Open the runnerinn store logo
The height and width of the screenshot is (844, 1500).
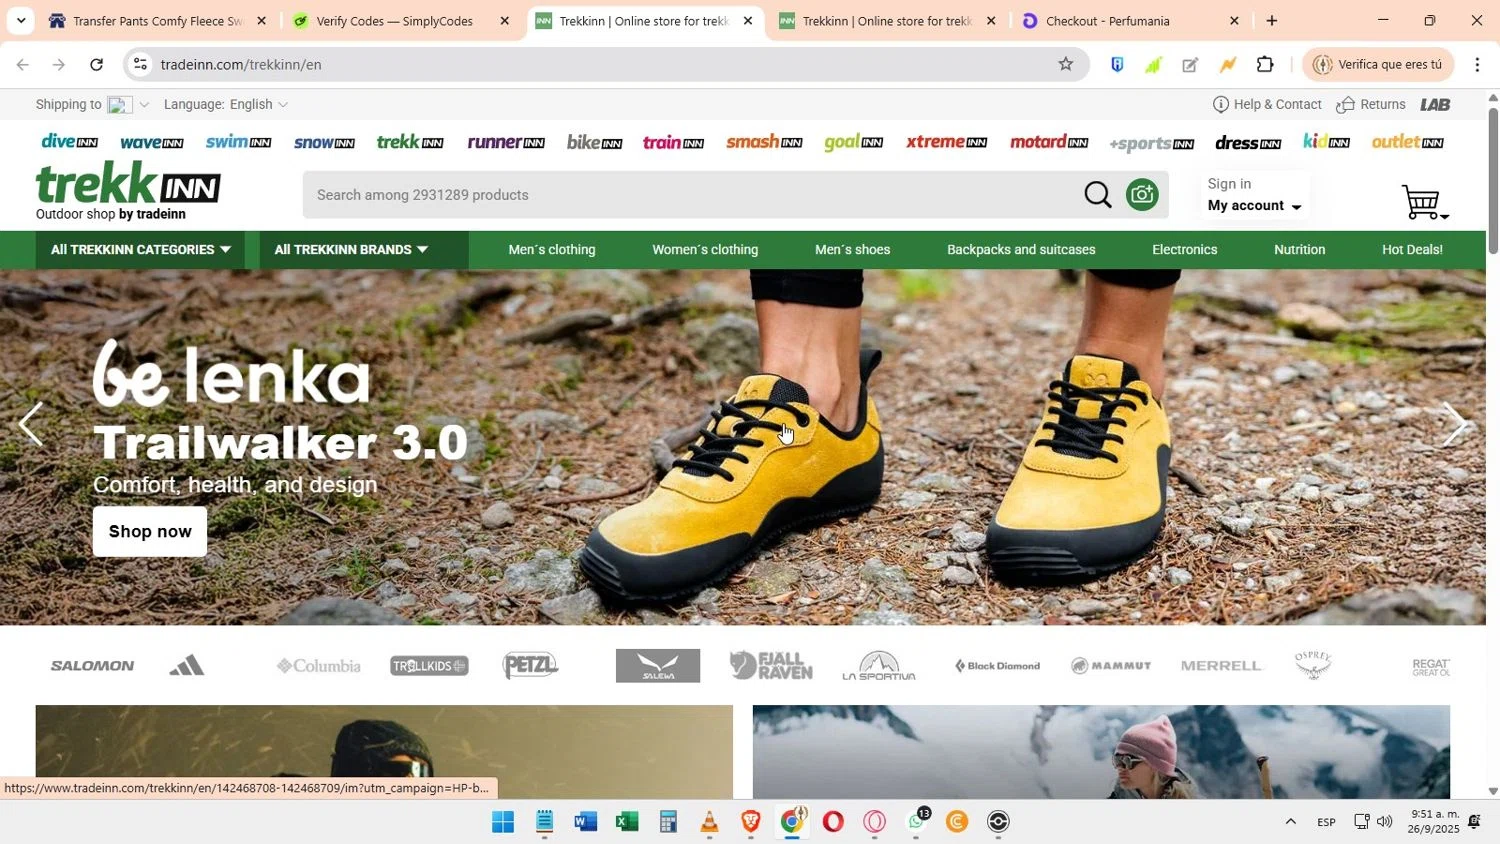coord(506,142)
